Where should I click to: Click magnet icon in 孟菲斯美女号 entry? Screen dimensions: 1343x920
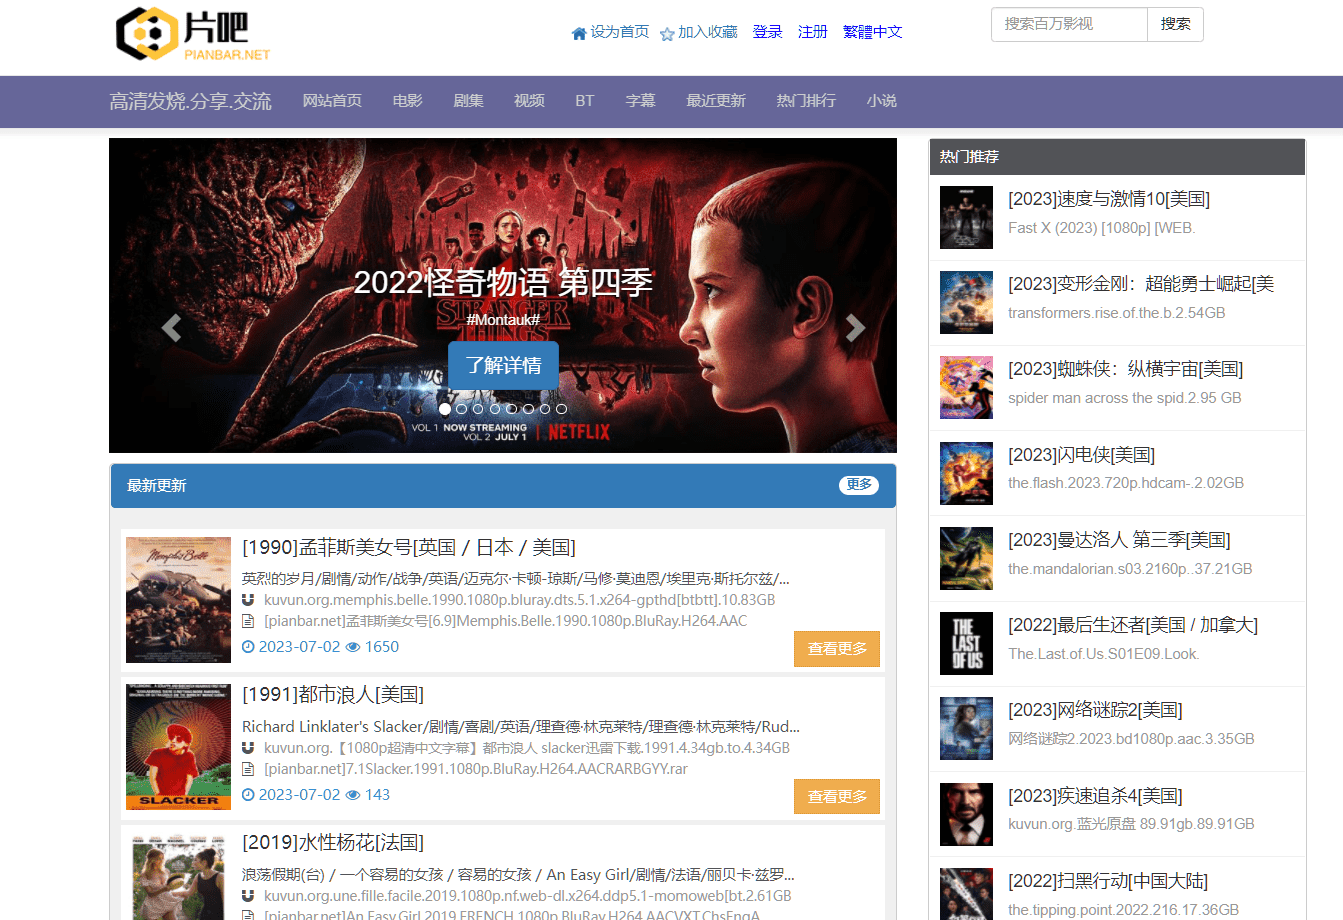248,600
